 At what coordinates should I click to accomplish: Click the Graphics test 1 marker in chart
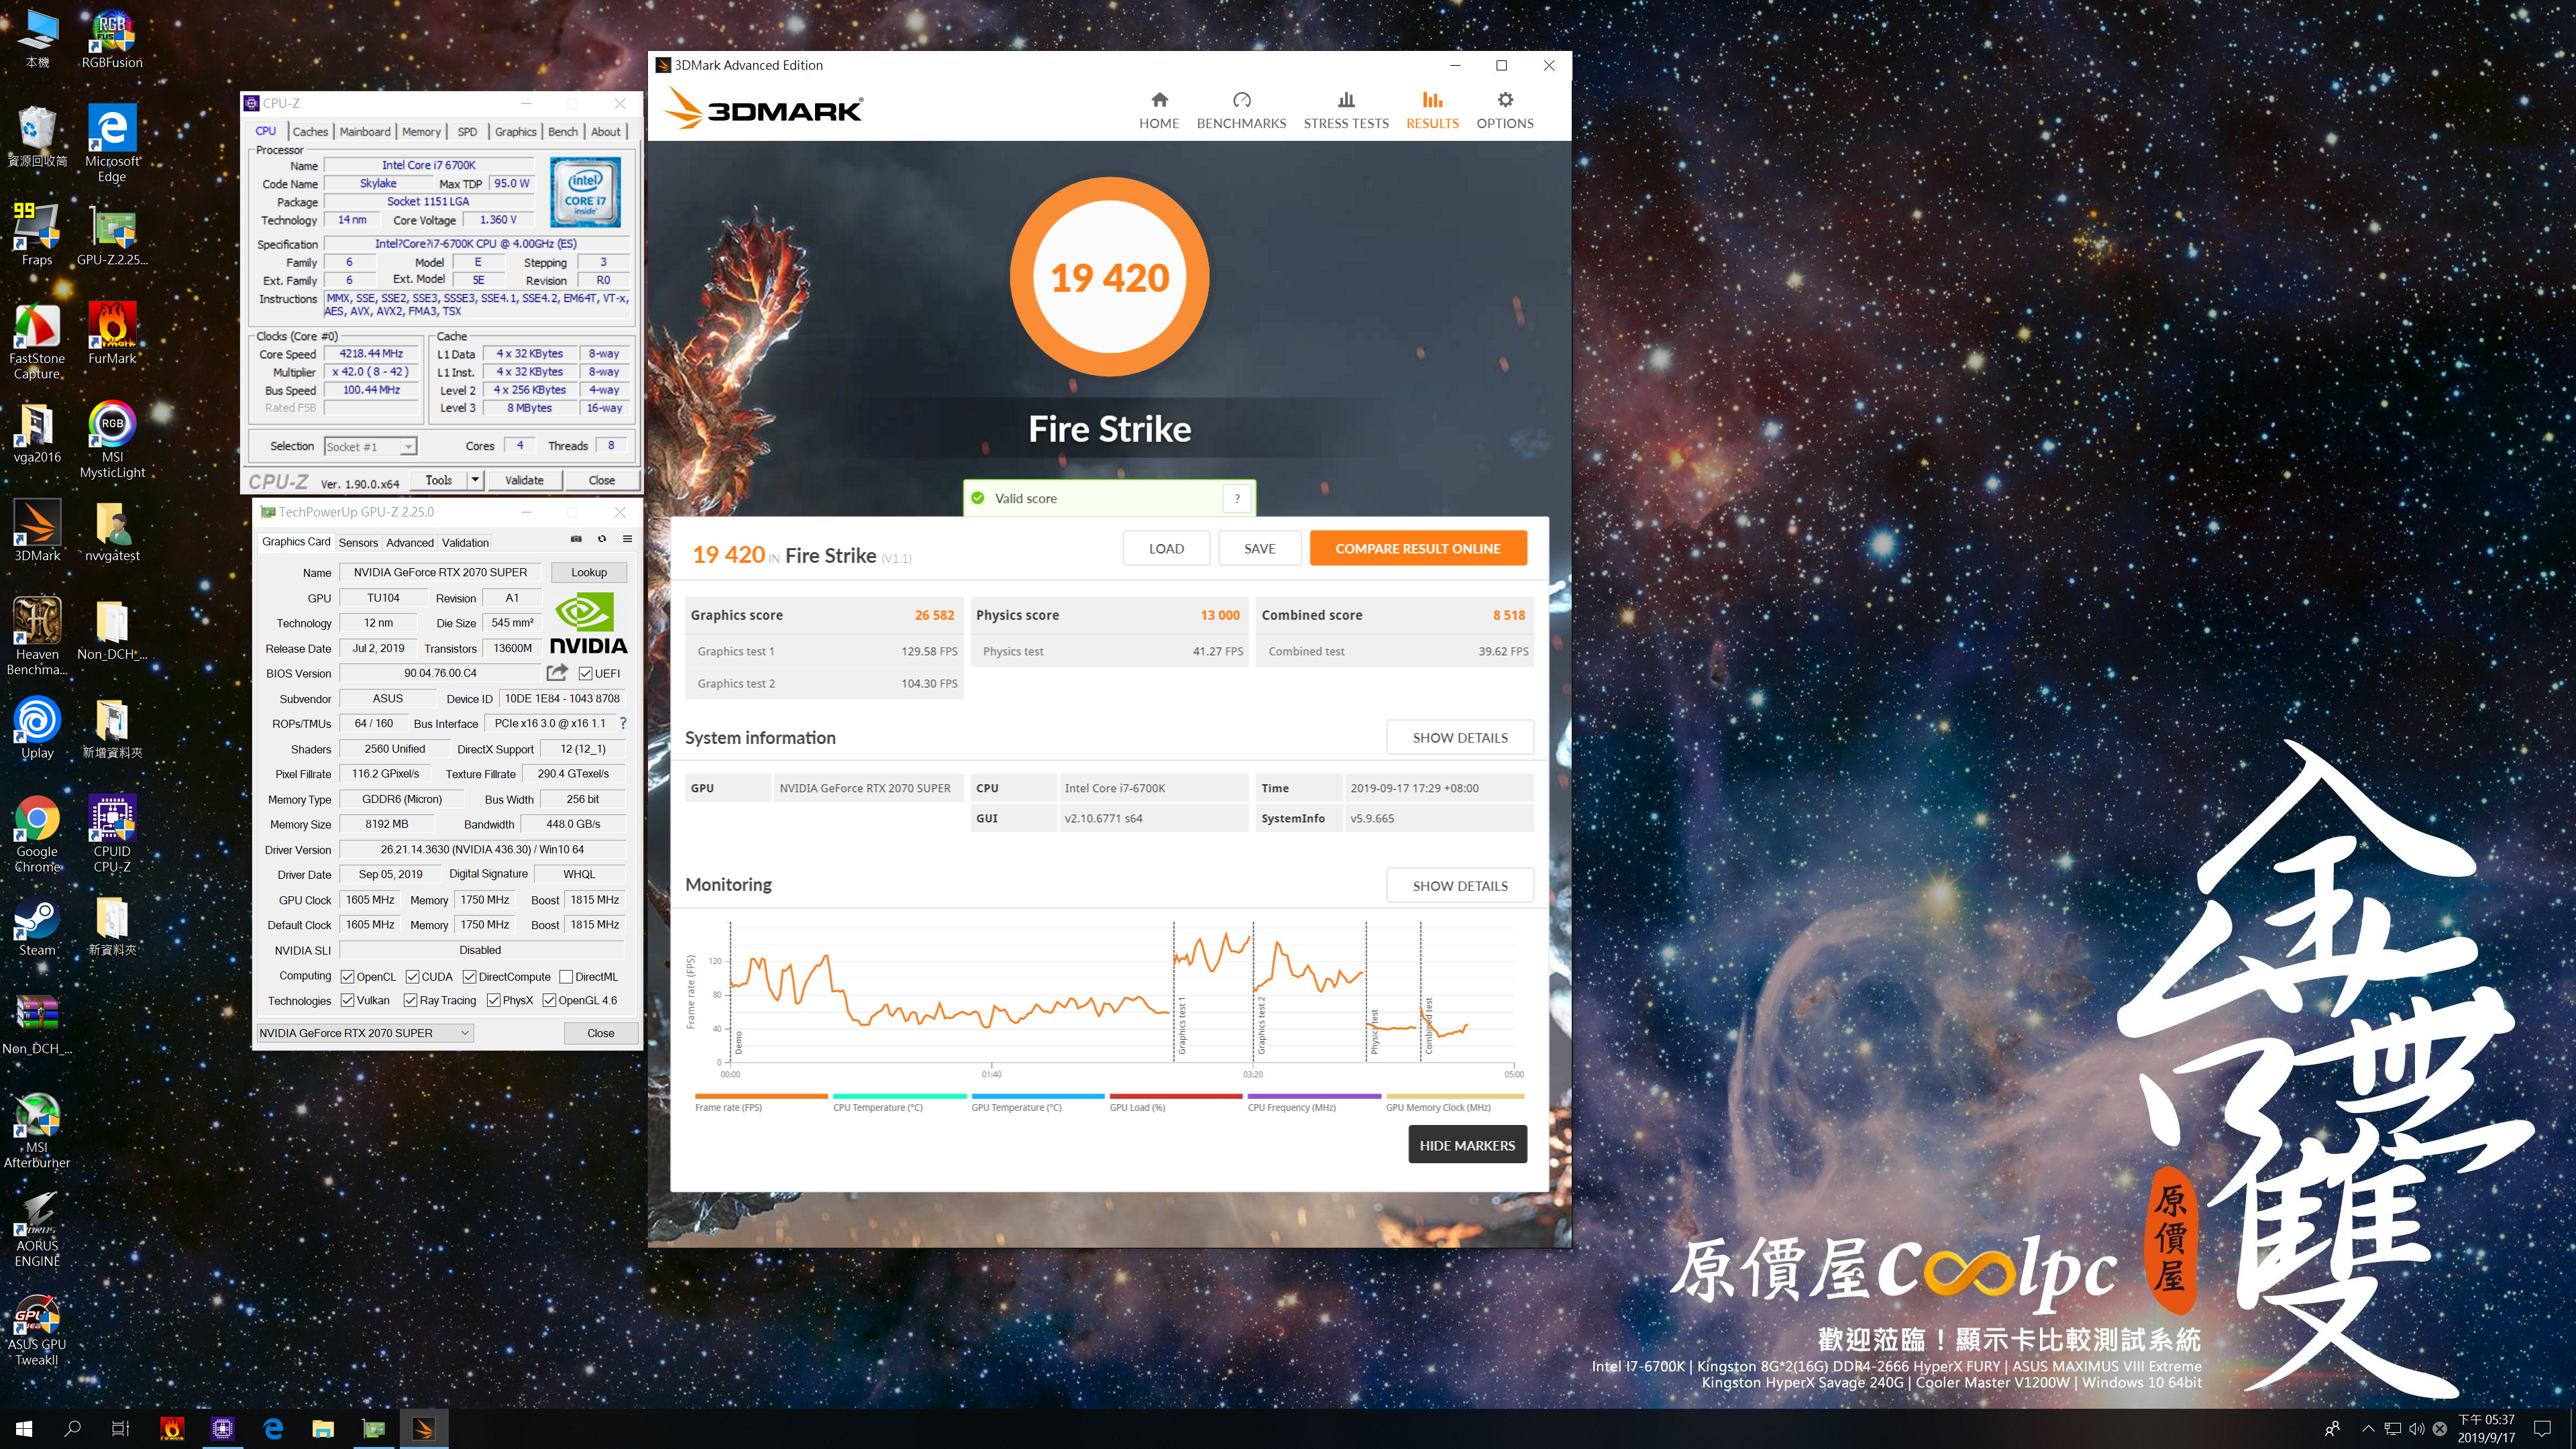1182,1027
